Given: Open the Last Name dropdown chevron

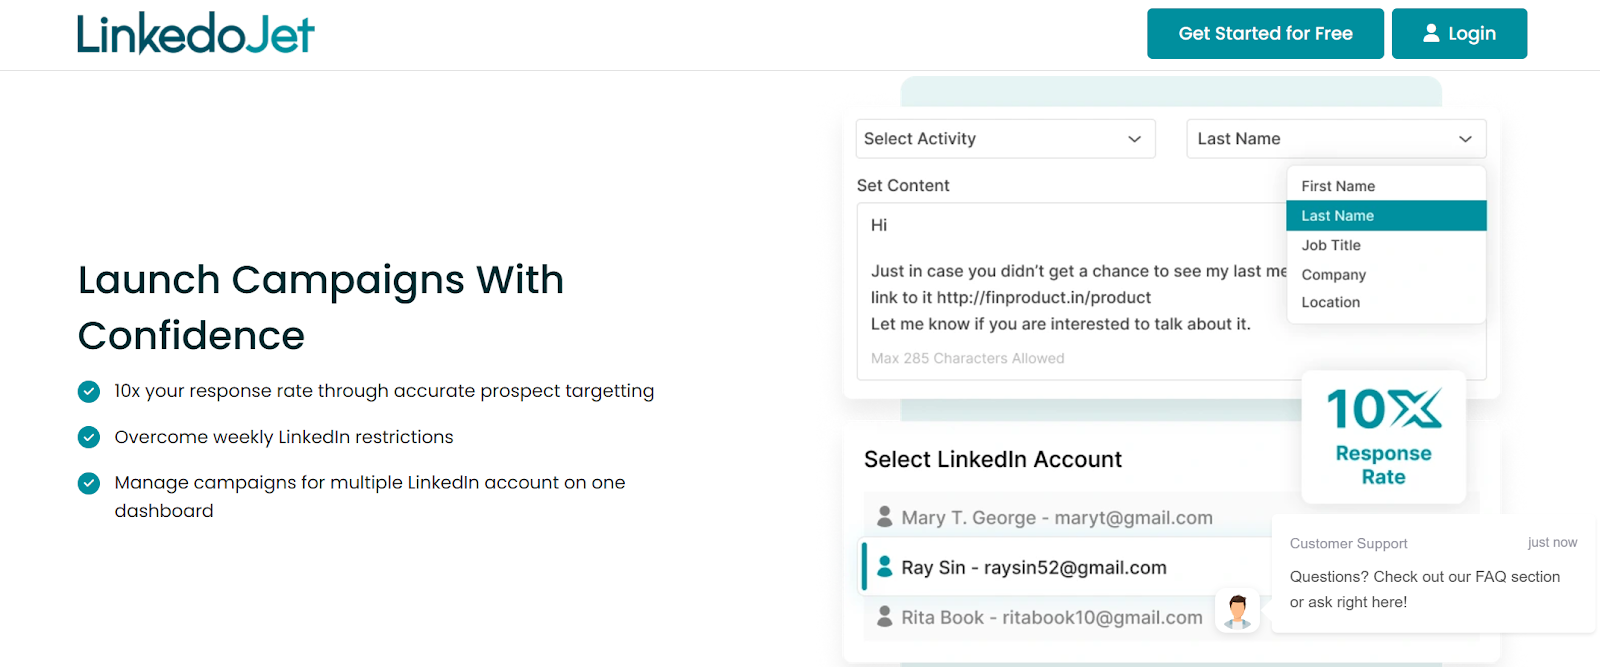Looking at the screenshot, I should click(x=1465, y=139).
